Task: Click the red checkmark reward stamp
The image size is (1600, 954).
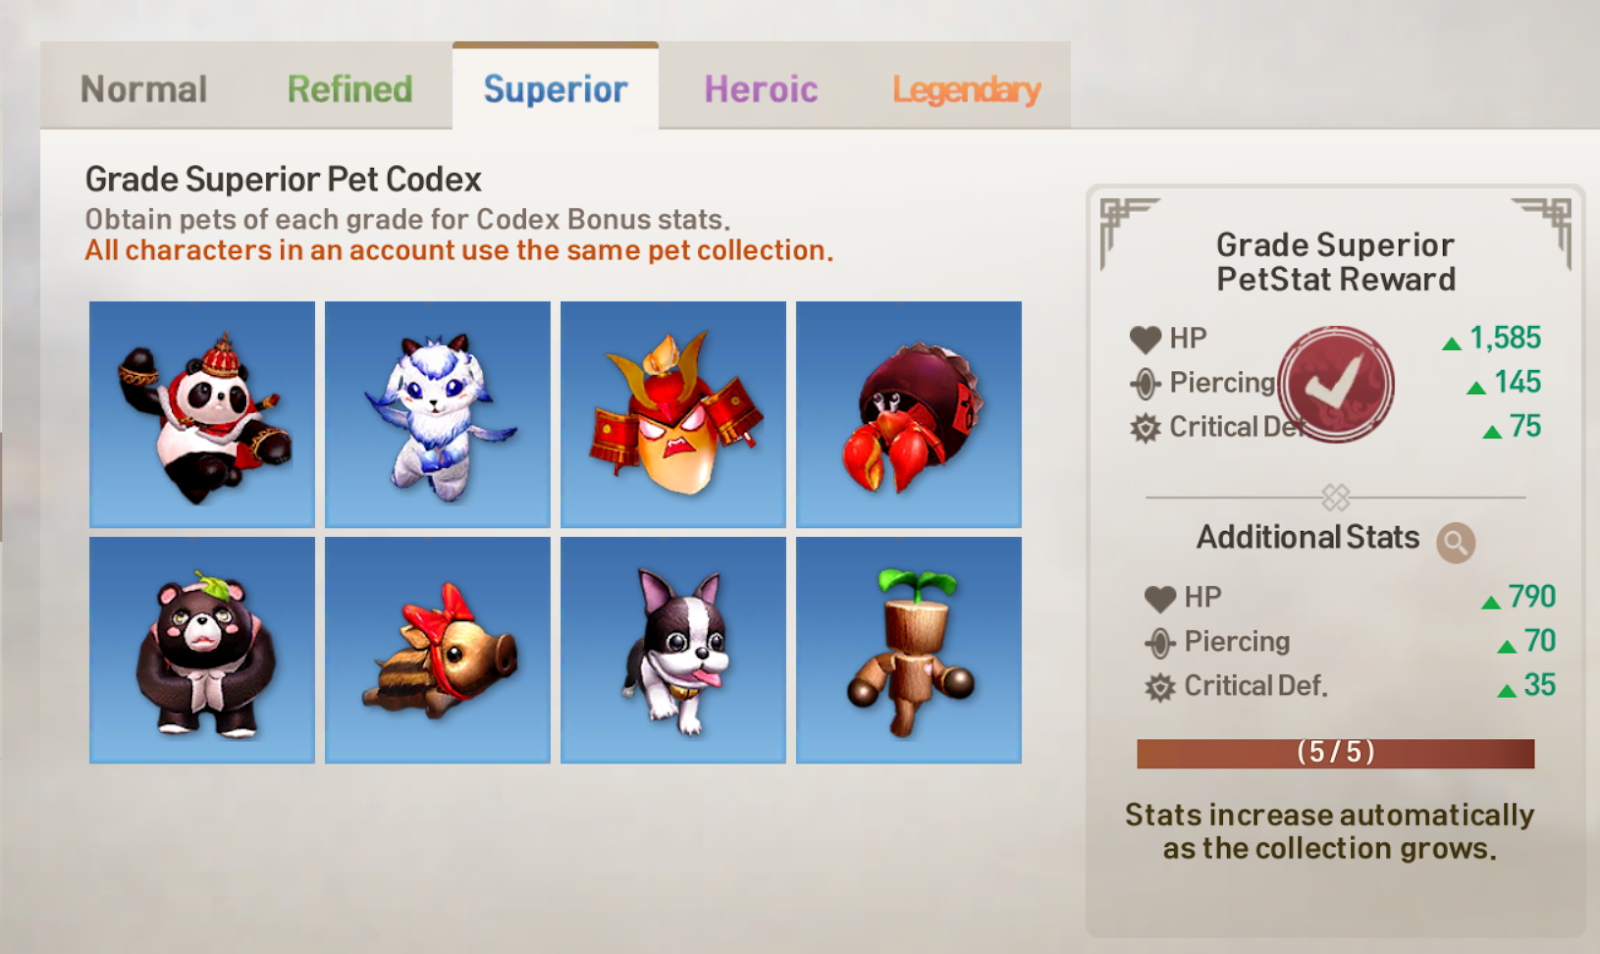Action: click(1336, 384)
